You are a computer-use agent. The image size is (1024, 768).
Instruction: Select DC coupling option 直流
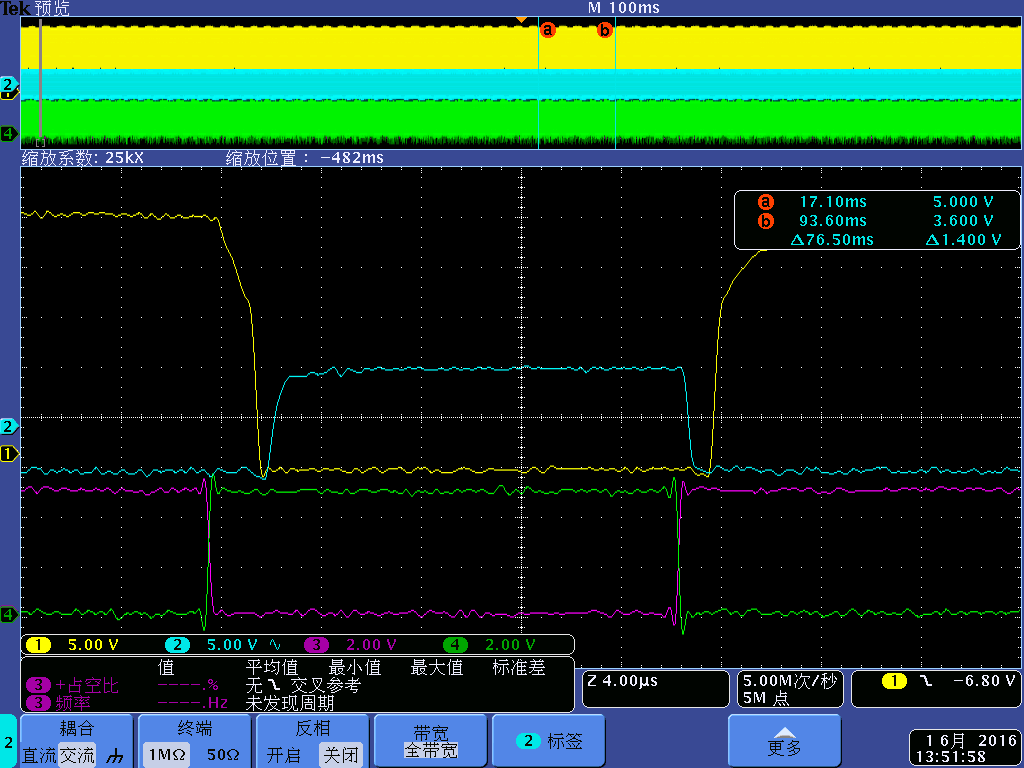(40, 756)
